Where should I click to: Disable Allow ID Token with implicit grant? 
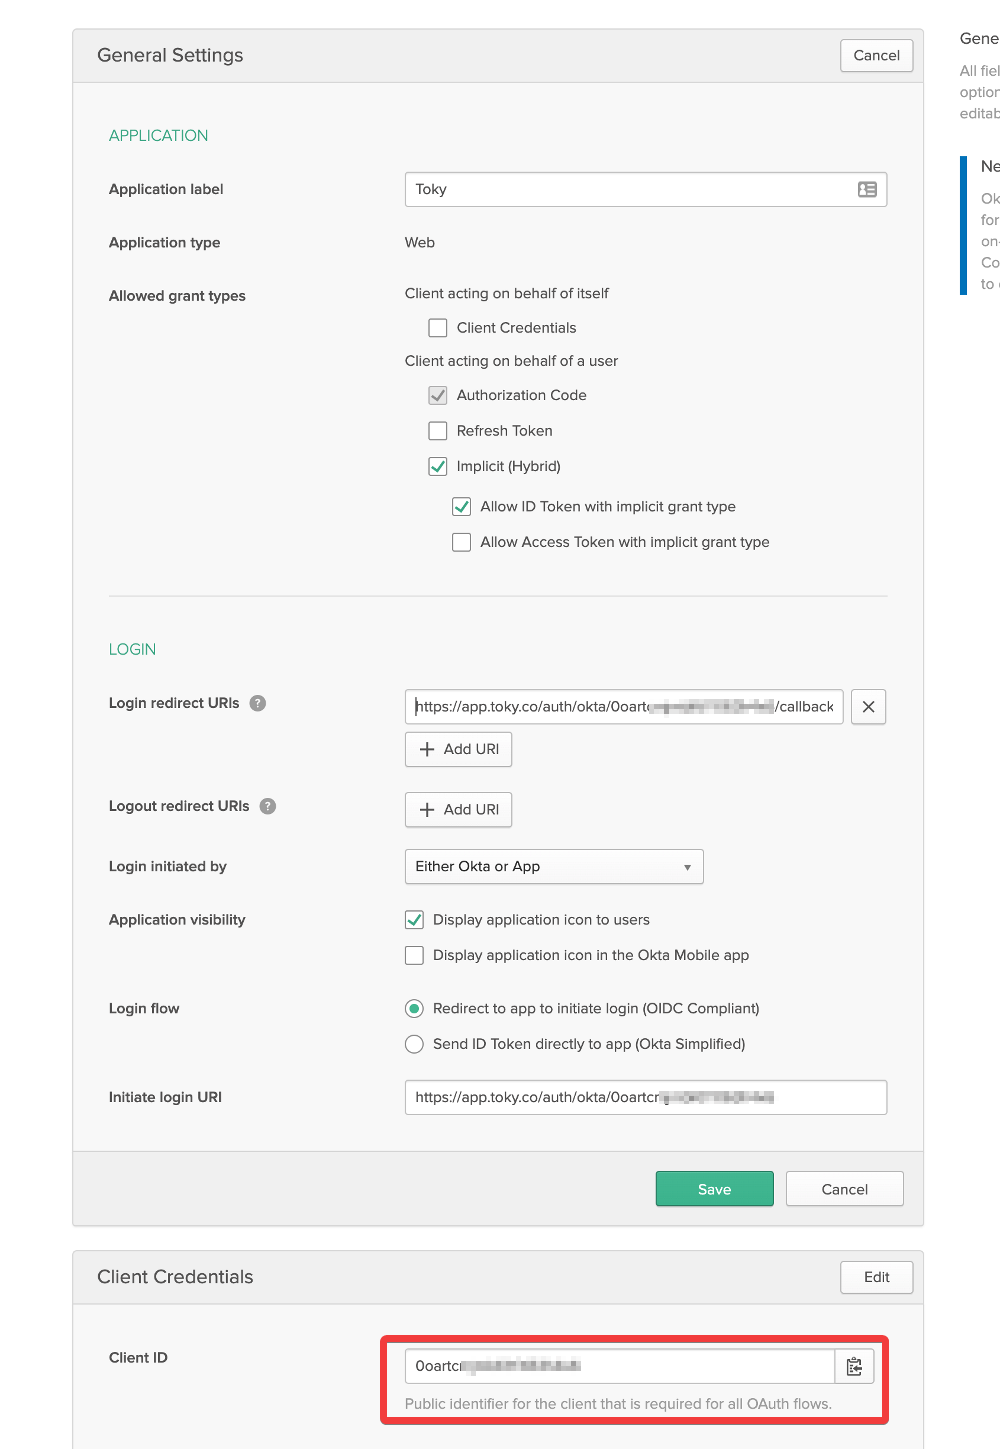tap(461, 507)
